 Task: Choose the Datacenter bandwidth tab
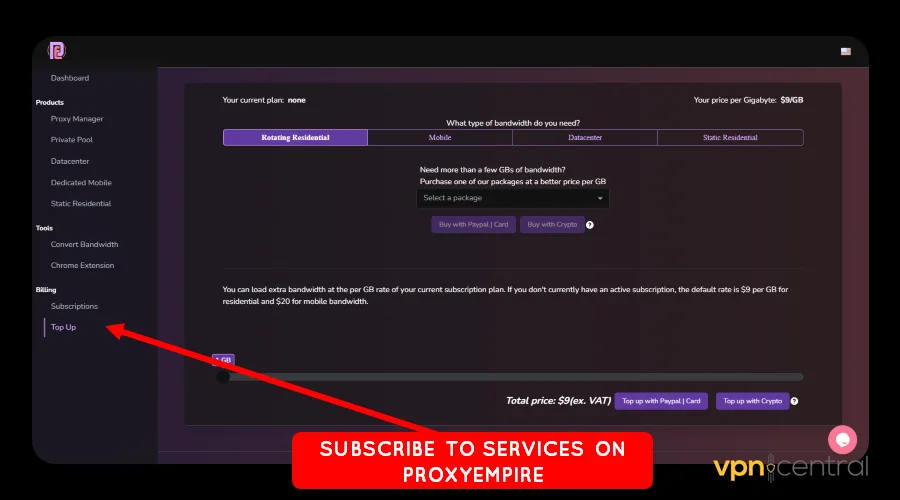point(585,138)
